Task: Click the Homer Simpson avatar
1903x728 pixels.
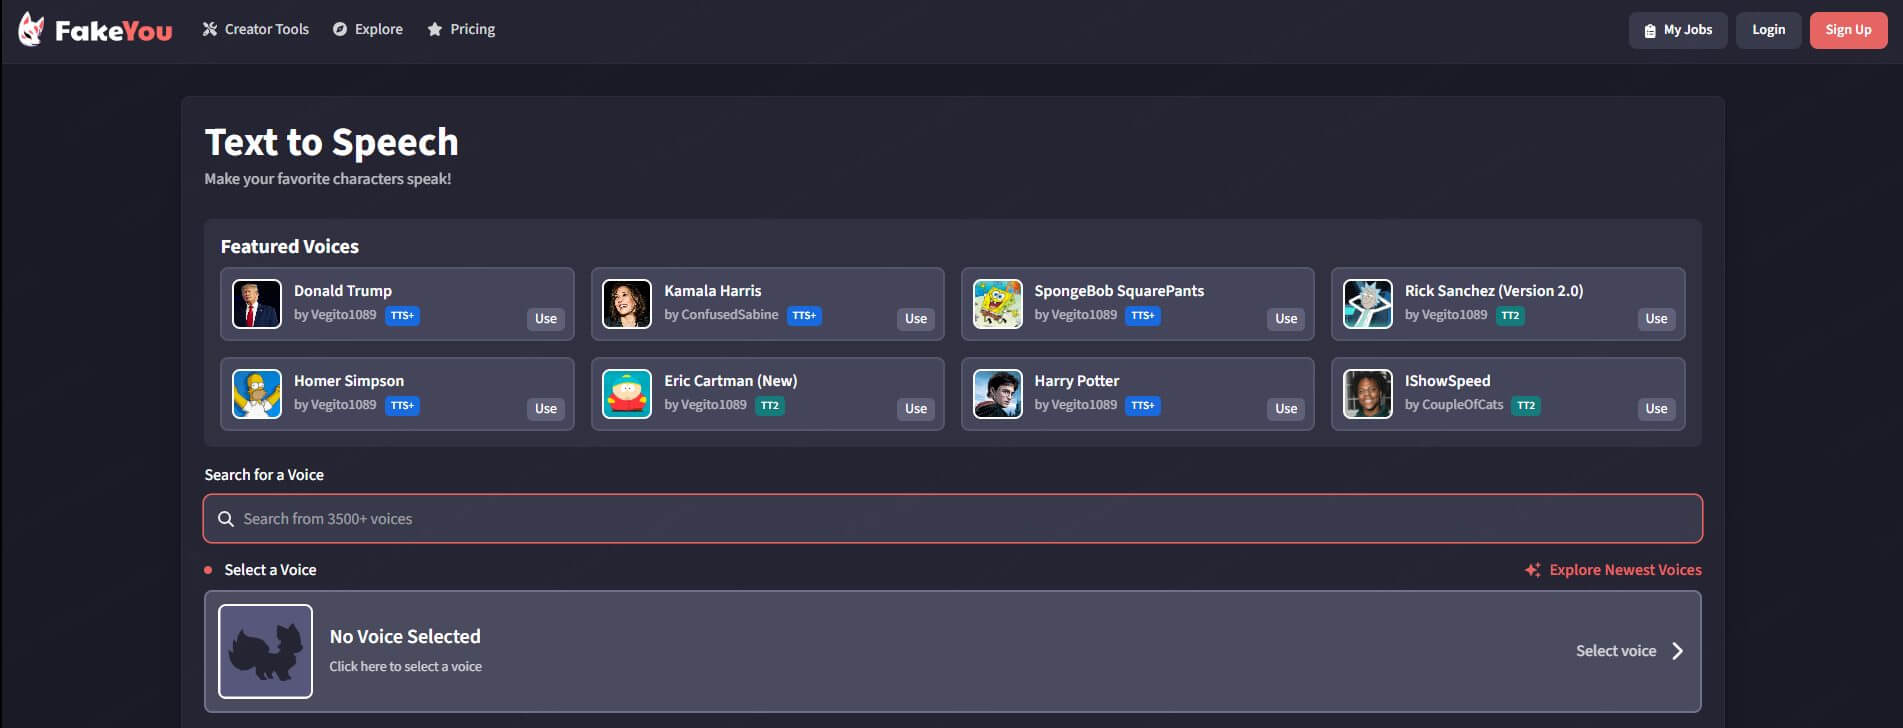Action: coord(257,394)
